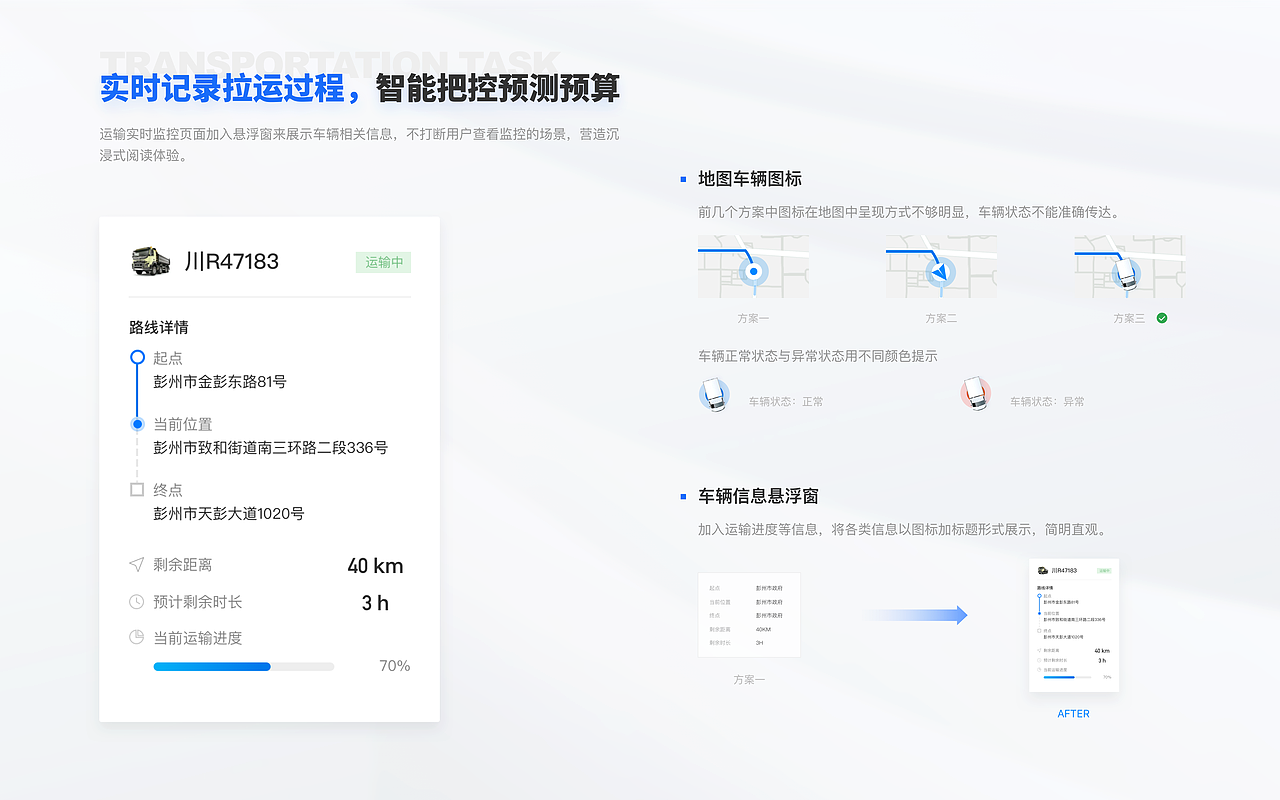Viewport: 1280px width, 800px height.
Task: Click the blue location dot in 方案一 map
Action: coord(753,271)
